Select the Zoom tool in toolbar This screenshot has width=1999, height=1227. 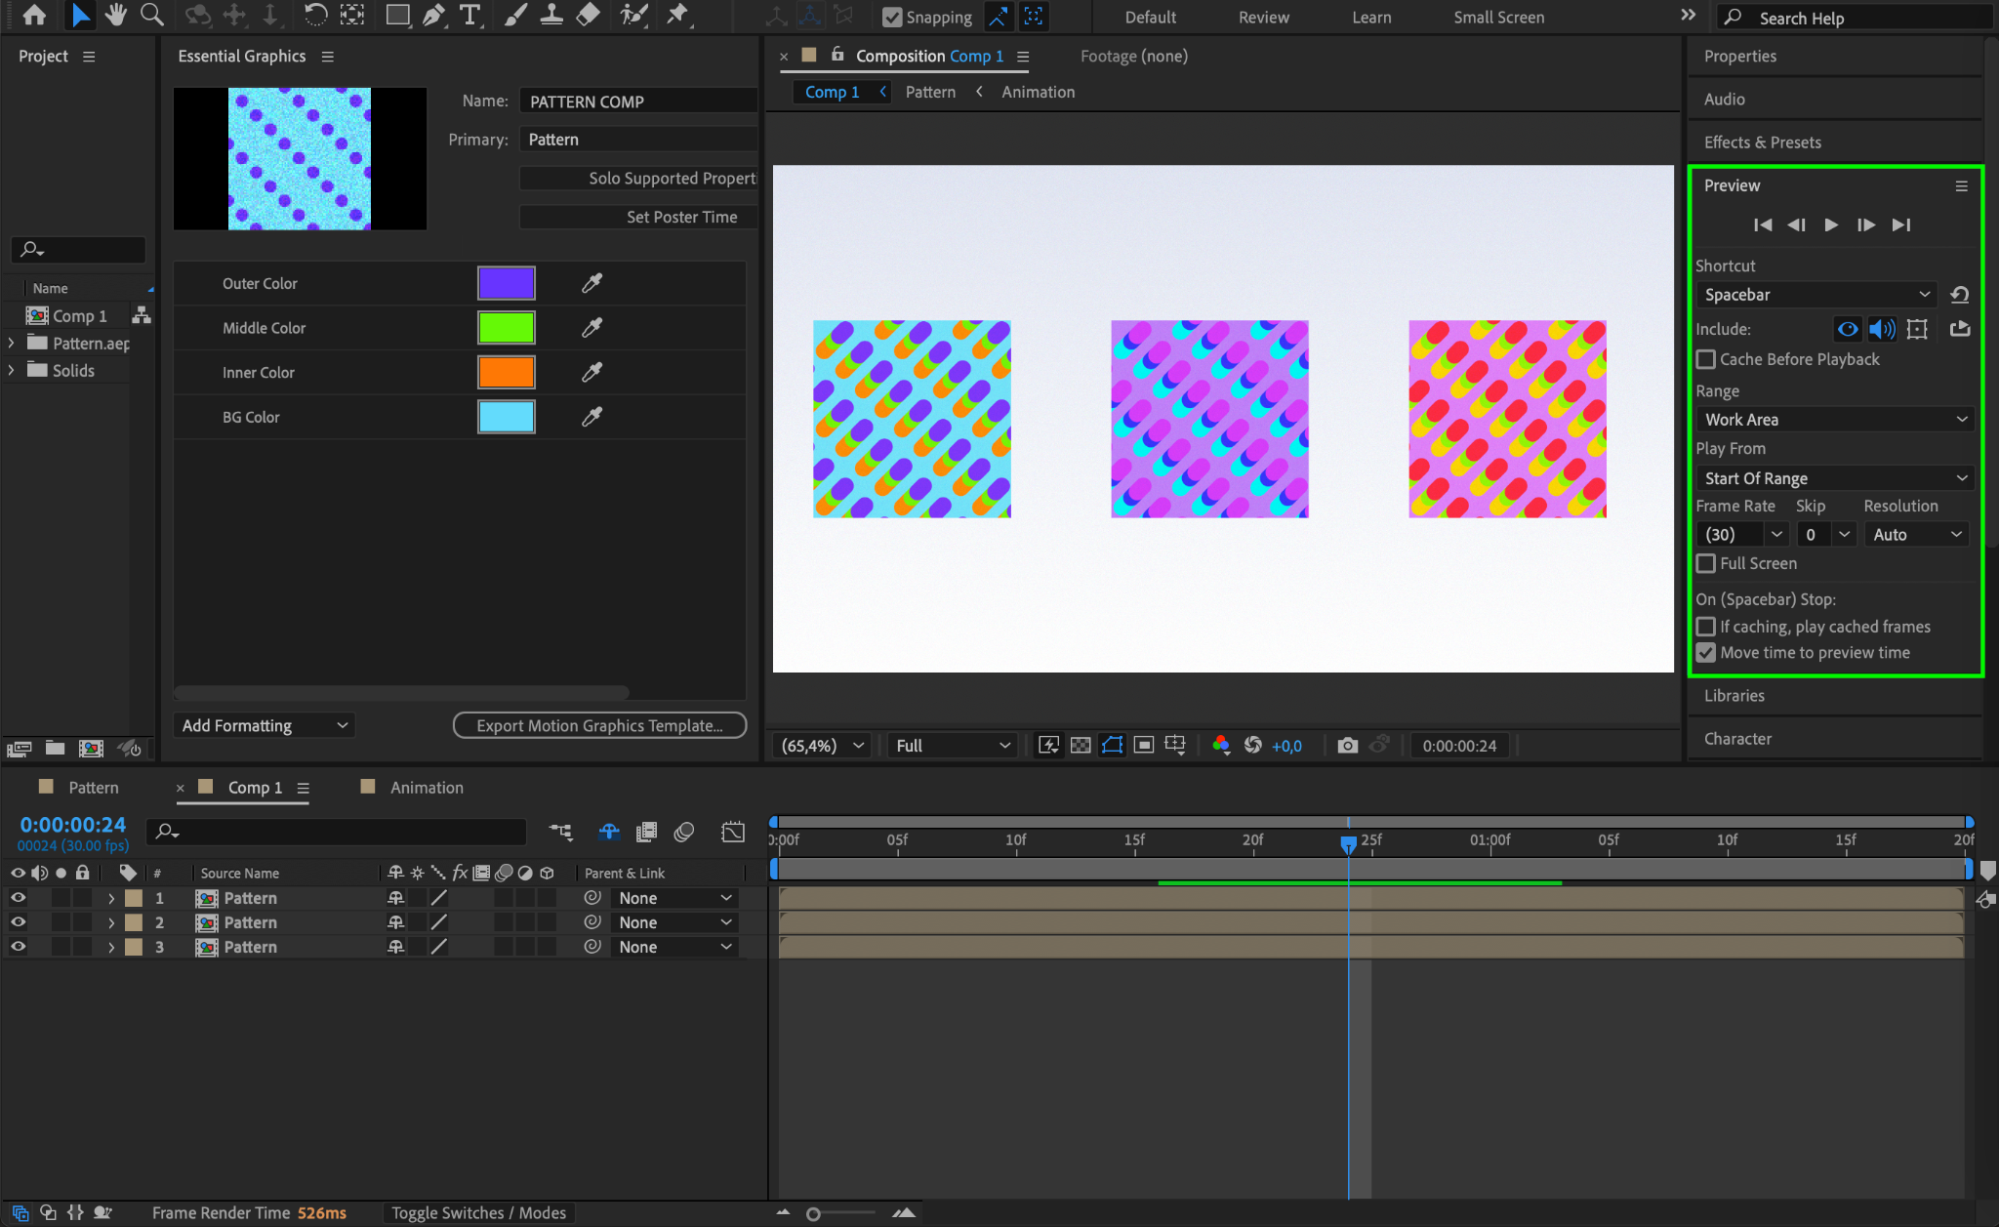152,15
